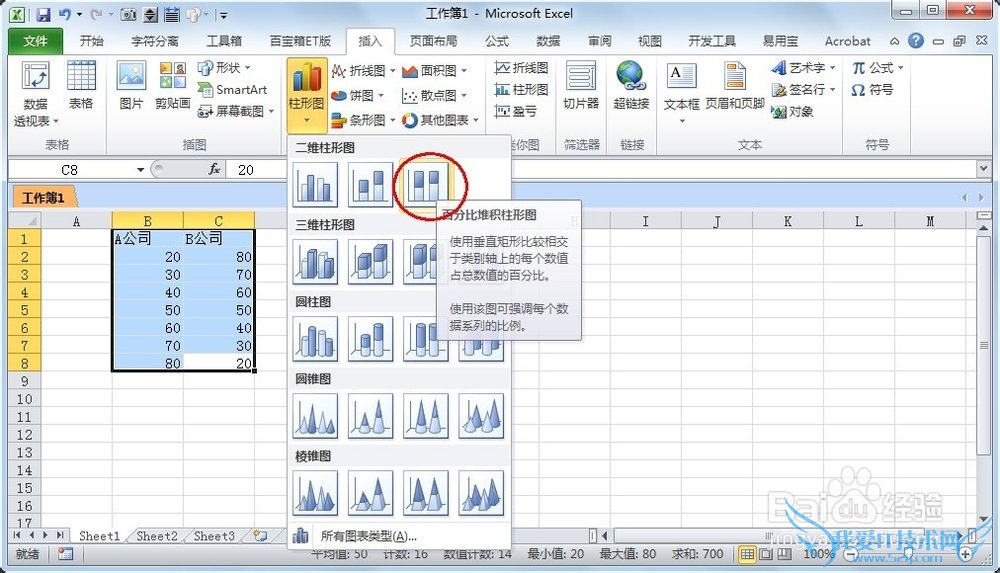
Task: Insert a 超链接 hyperlink
Action: (x=630, y=85)
